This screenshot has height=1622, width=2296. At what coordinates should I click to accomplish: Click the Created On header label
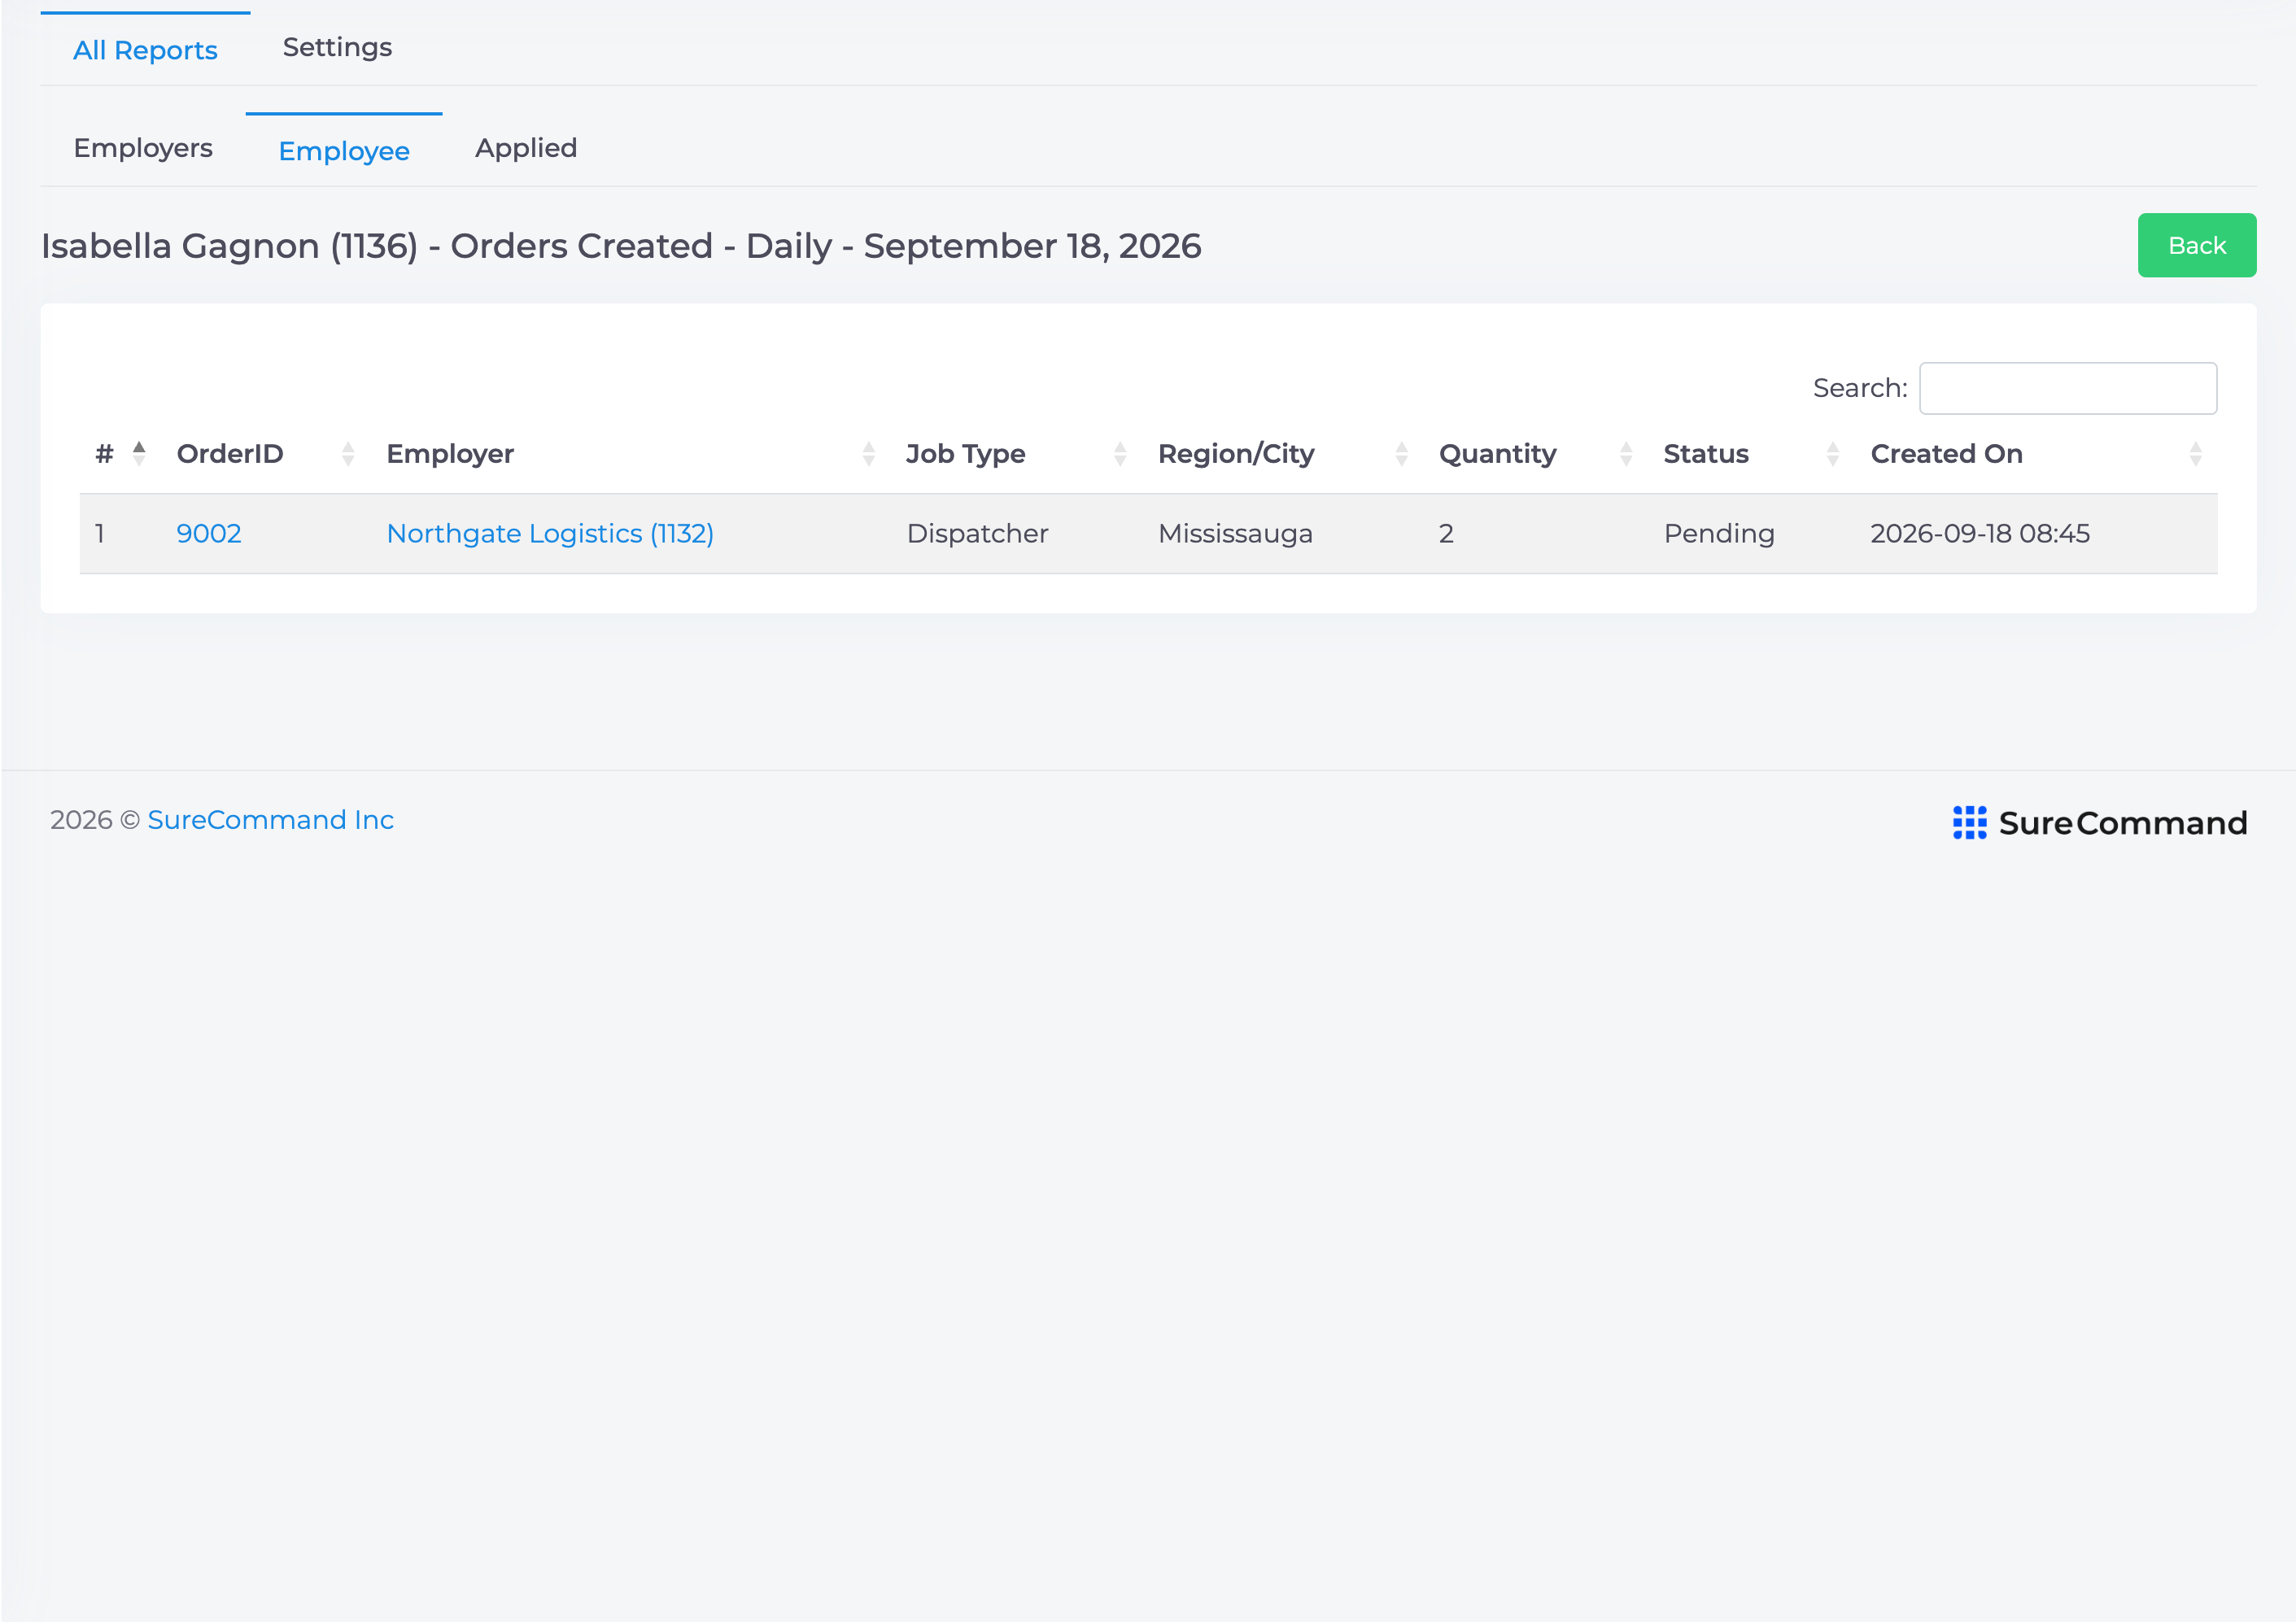pos(1946,454)
